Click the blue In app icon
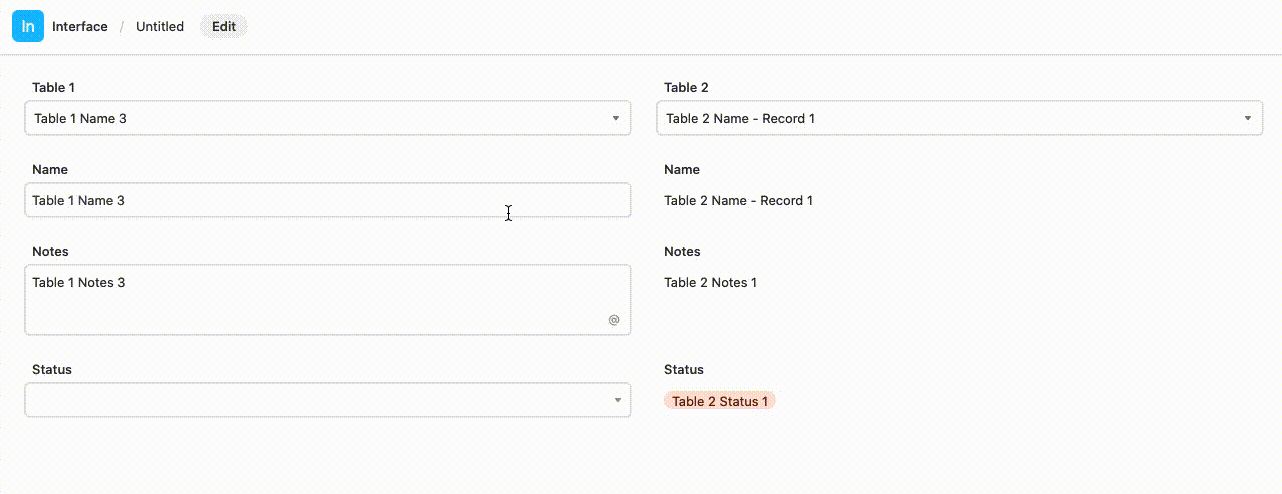1282x494 pixels. (28, 27)
